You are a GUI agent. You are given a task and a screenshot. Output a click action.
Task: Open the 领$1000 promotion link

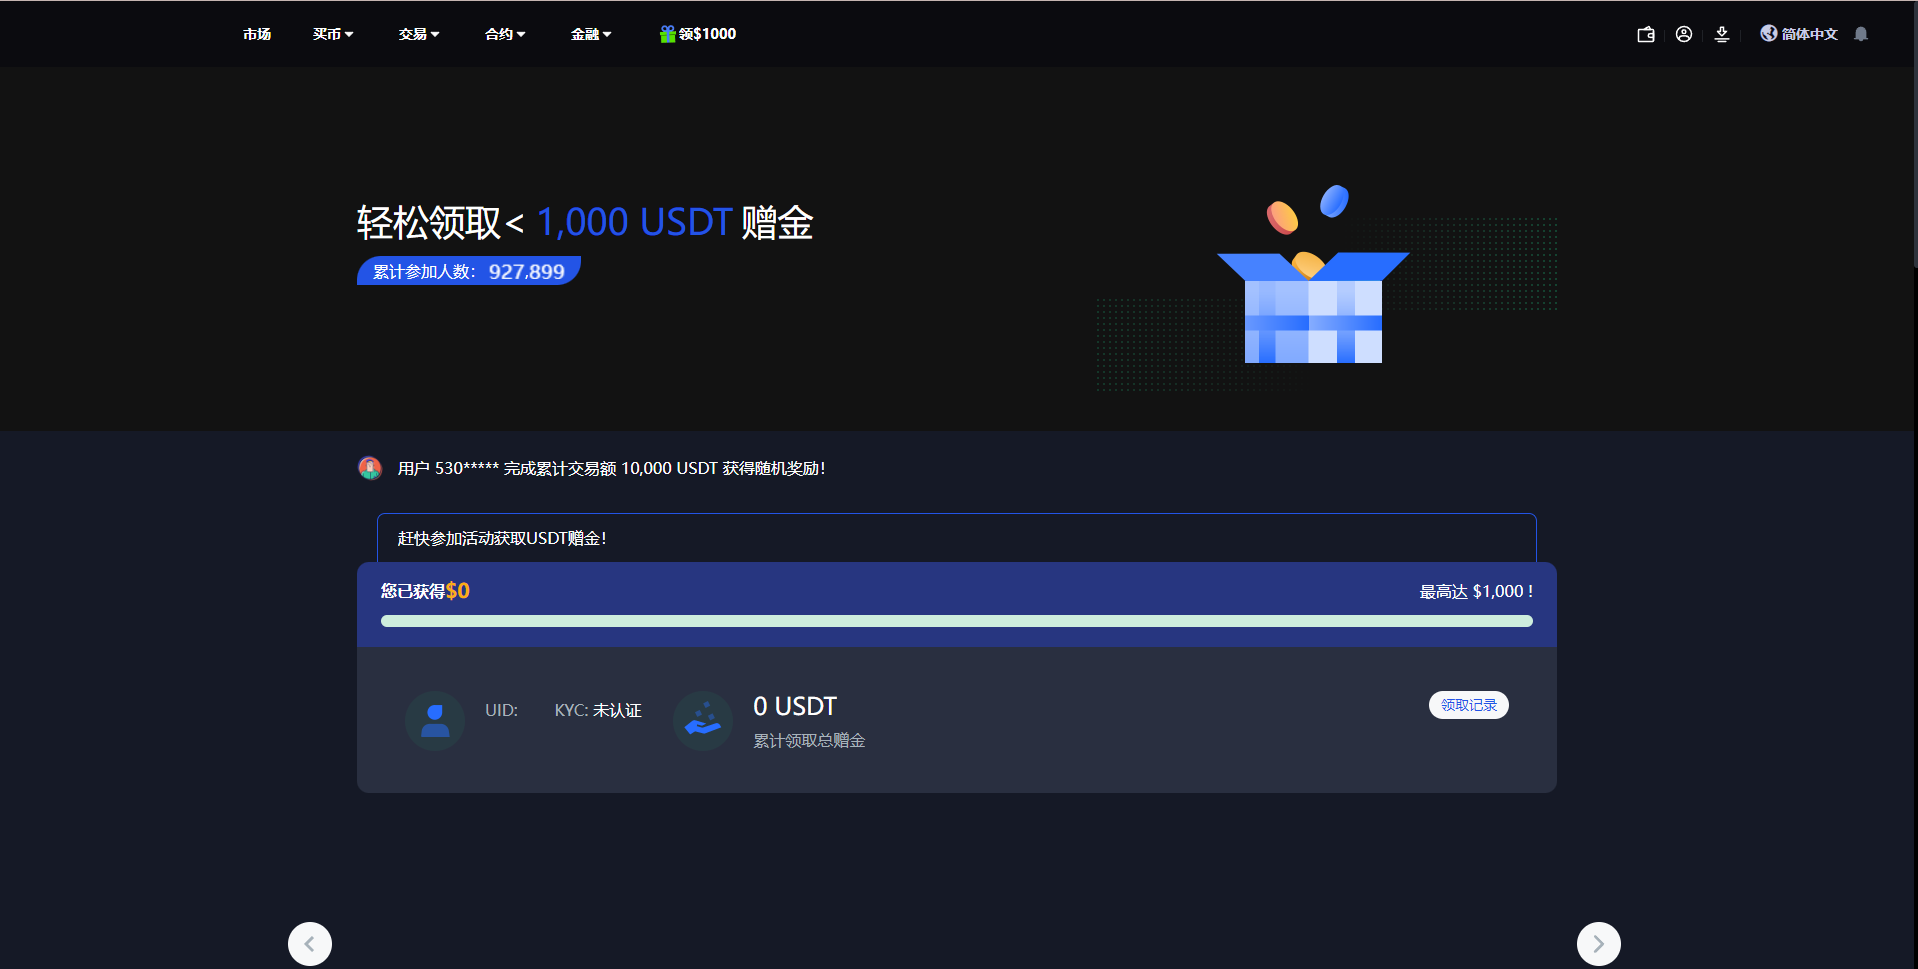(707, 34)
